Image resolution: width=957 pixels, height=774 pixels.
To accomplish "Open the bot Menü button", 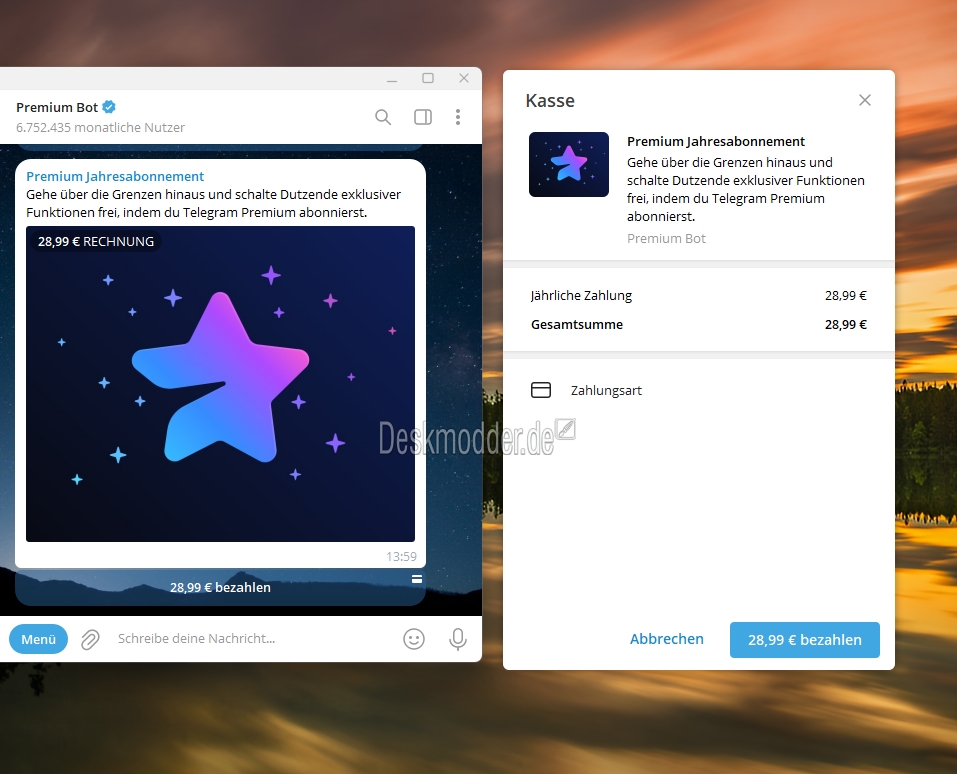I will (38, 639).
